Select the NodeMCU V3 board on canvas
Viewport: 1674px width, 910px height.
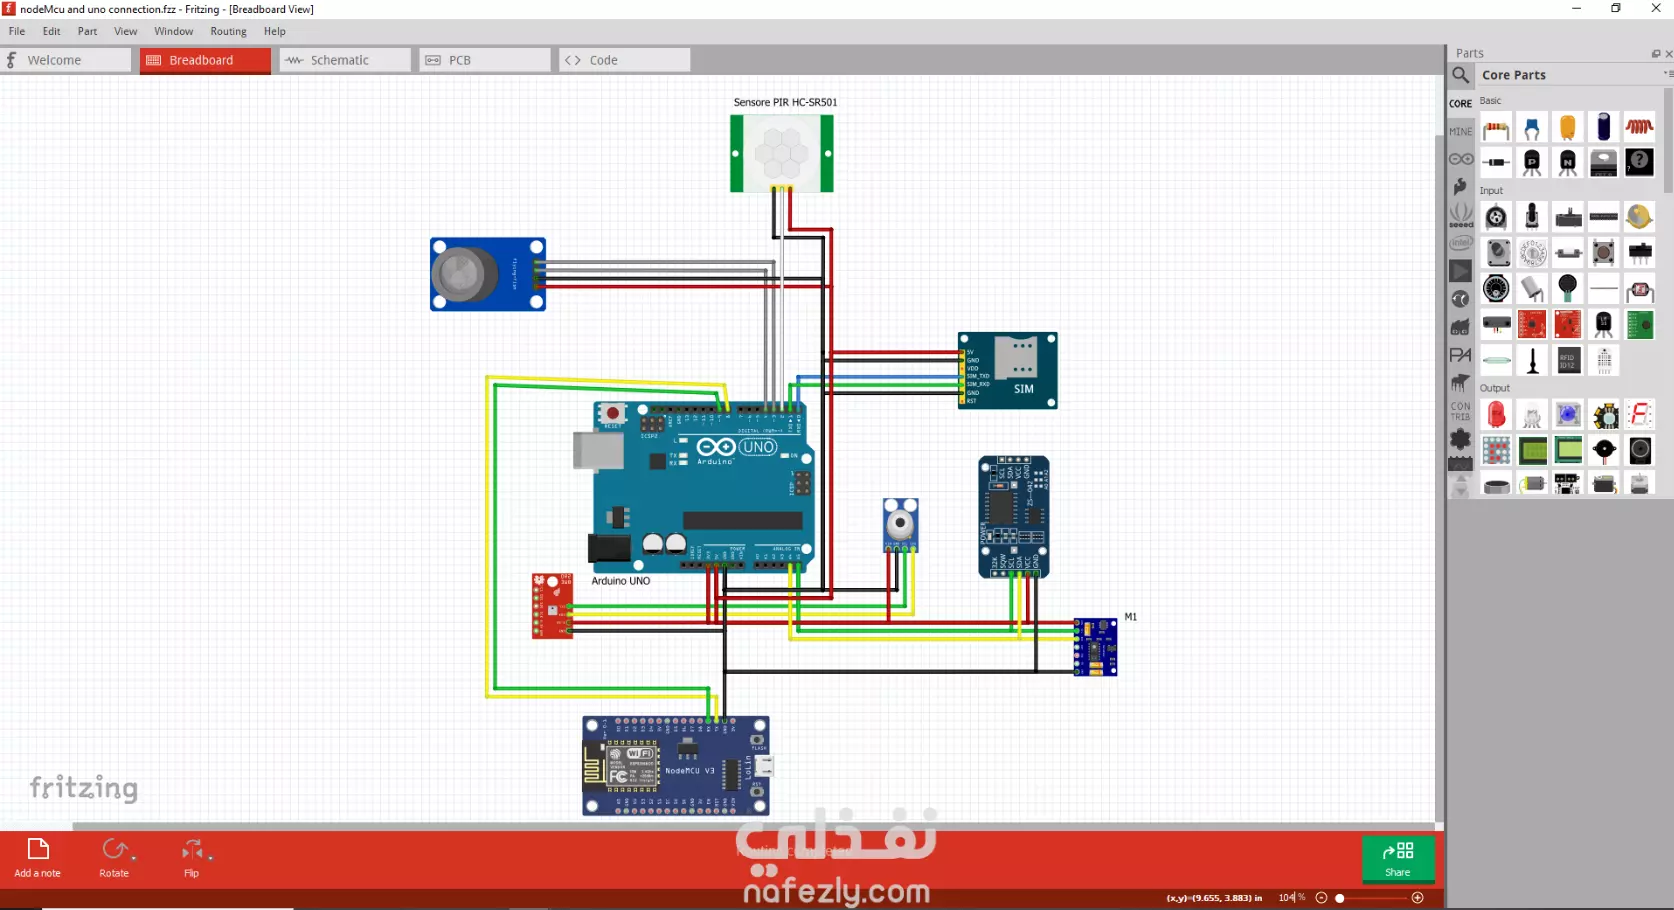pos(677,766)
